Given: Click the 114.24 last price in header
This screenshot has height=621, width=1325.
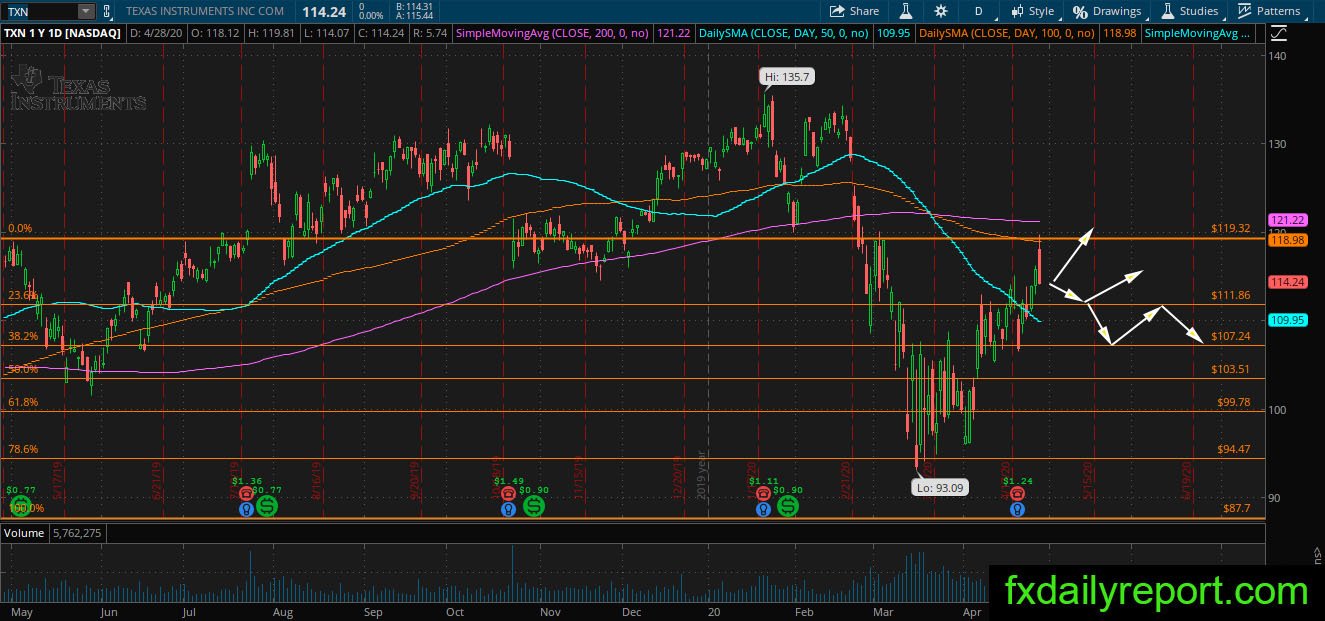Looking at the screenshot, I should (x=324, y=11).
